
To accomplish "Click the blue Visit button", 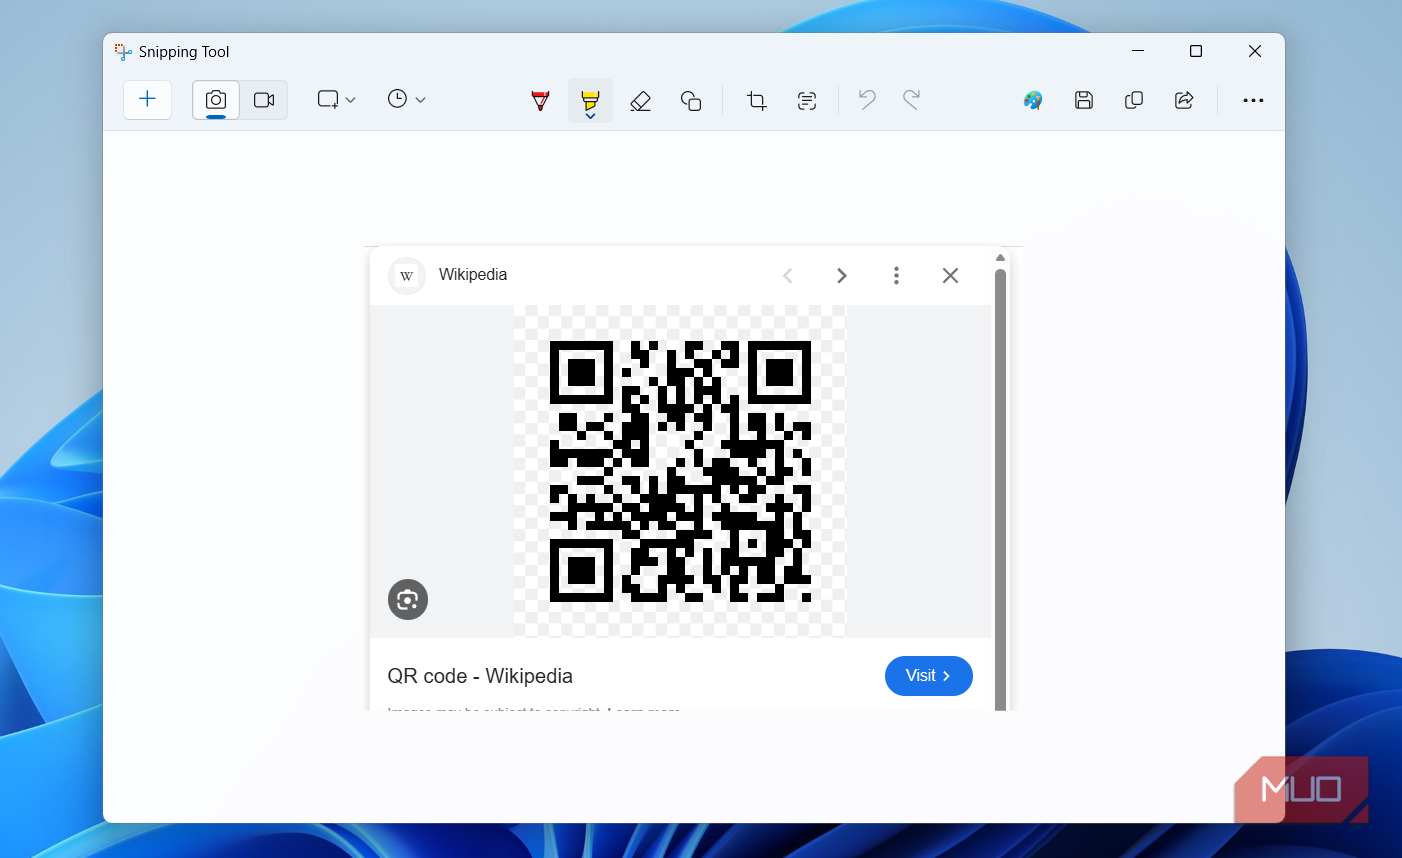I will click(x=929, y=676).
